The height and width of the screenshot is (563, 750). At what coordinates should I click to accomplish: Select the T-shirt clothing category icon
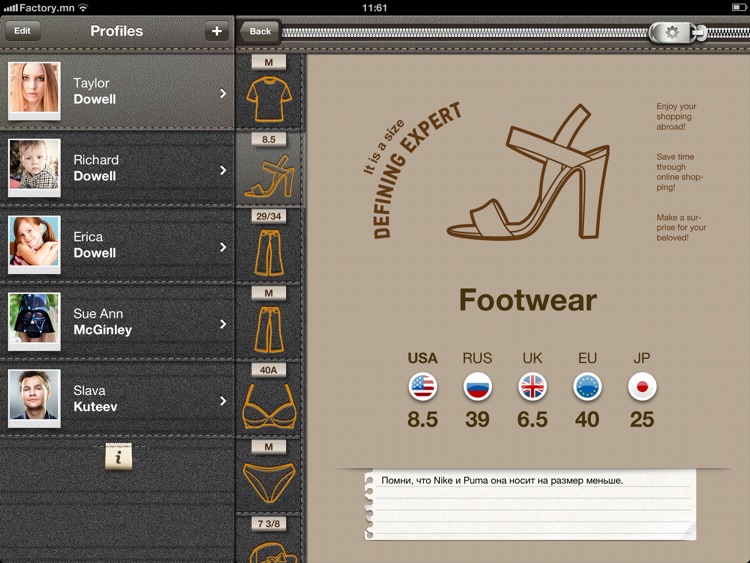269,100
